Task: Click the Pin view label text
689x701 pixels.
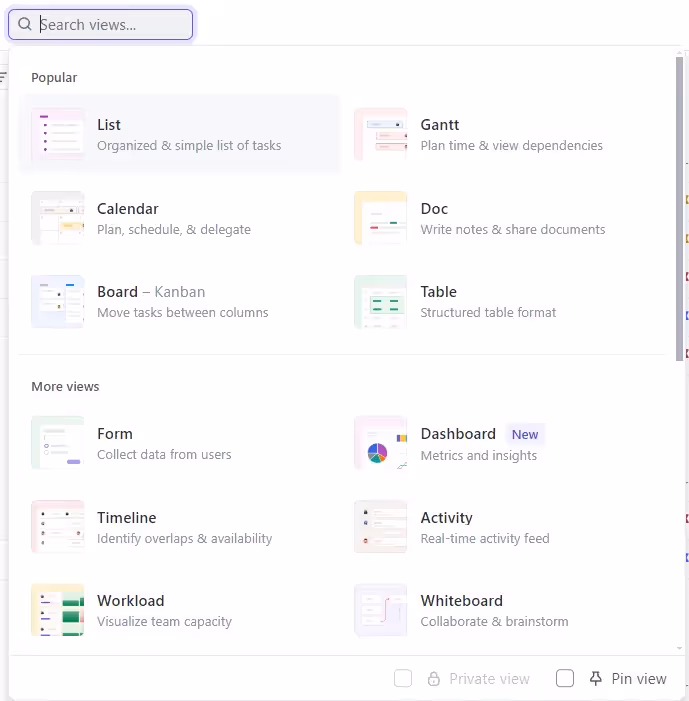Action: [x=638, y=679]
